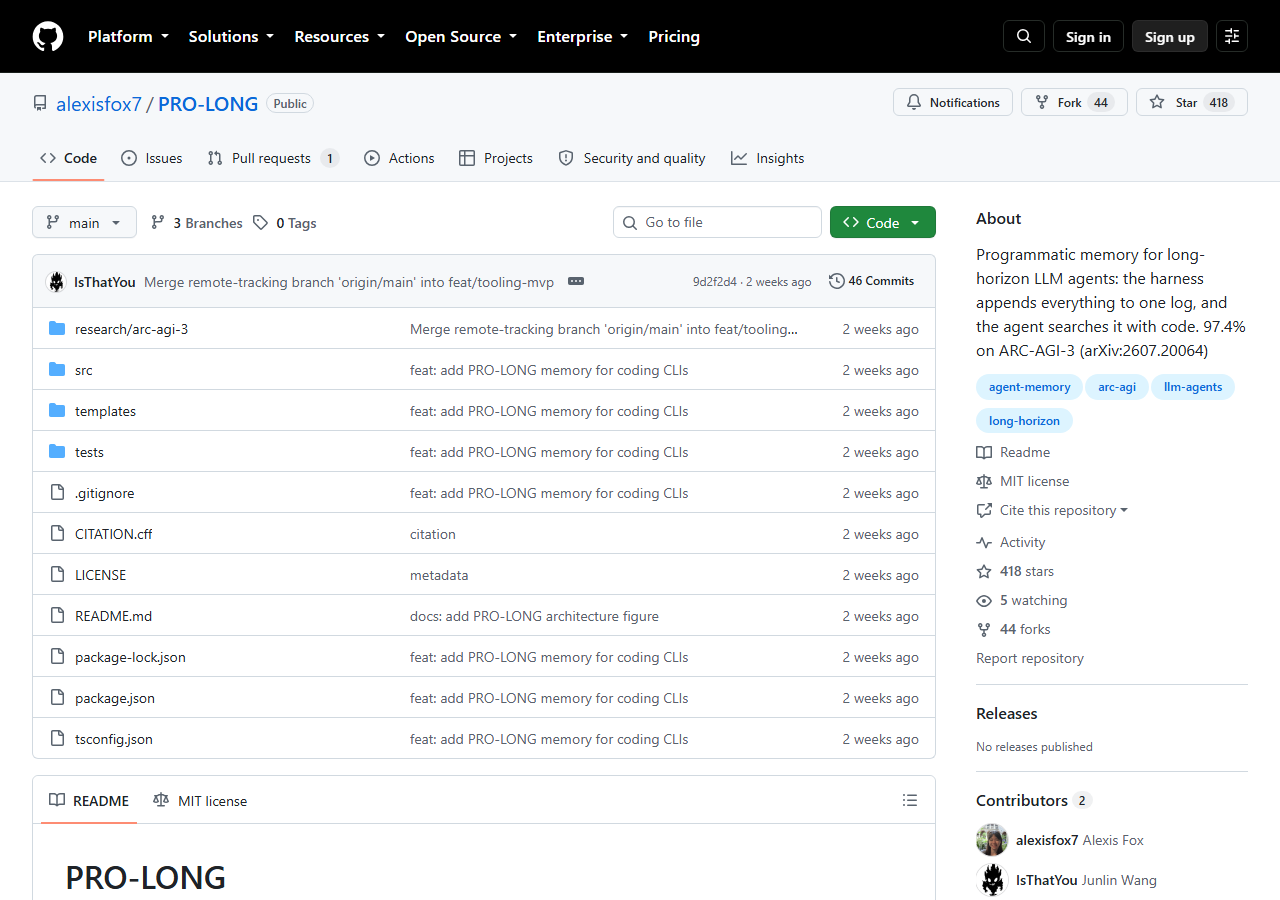Click the llm-agents topic tag
The image size is (1280, 900).
(x=1193, y=387)
